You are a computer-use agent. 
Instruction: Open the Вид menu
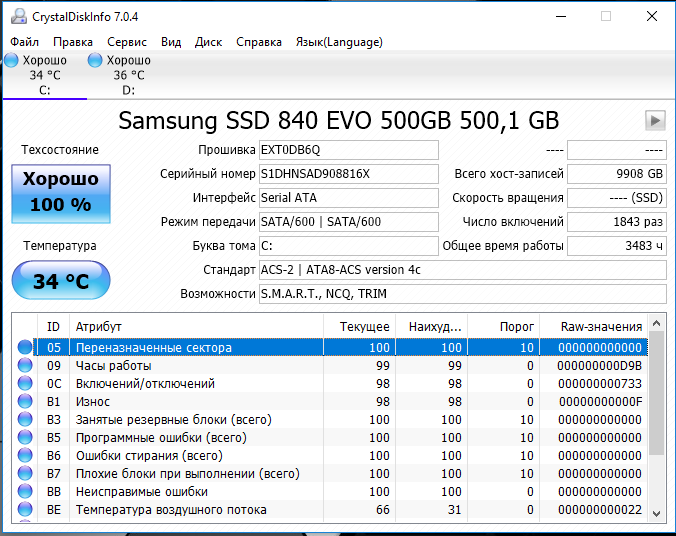coord(171,42)
